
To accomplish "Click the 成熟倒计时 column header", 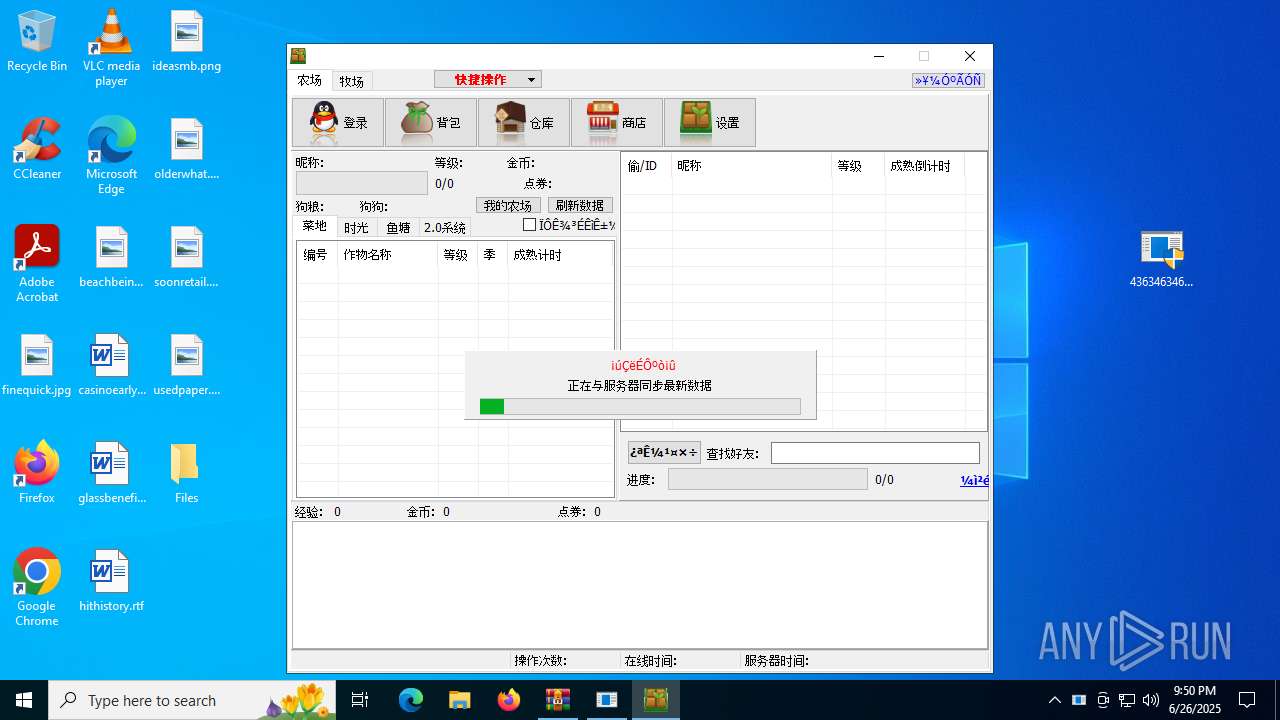I will click(x=925, y=166).
